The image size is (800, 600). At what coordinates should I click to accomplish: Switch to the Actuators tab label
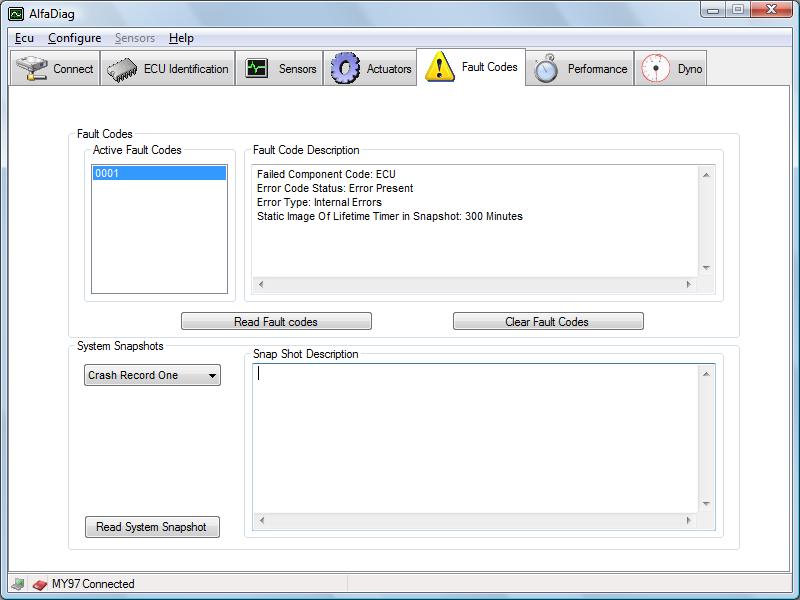pos(389,69)
